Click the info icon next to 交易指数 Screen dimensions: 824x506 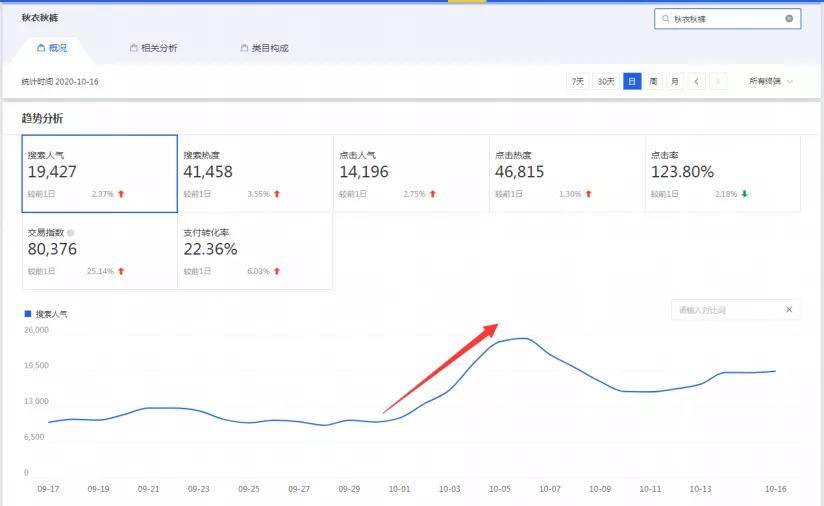click(70, 232)
